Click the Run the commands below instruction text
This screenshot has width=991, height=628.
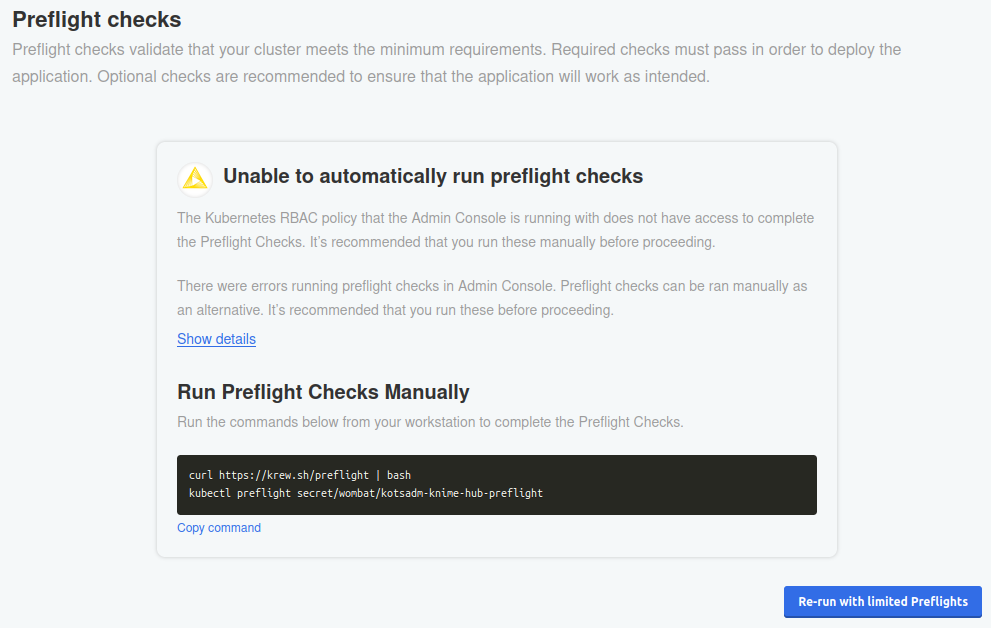click(x=430, y=422)
